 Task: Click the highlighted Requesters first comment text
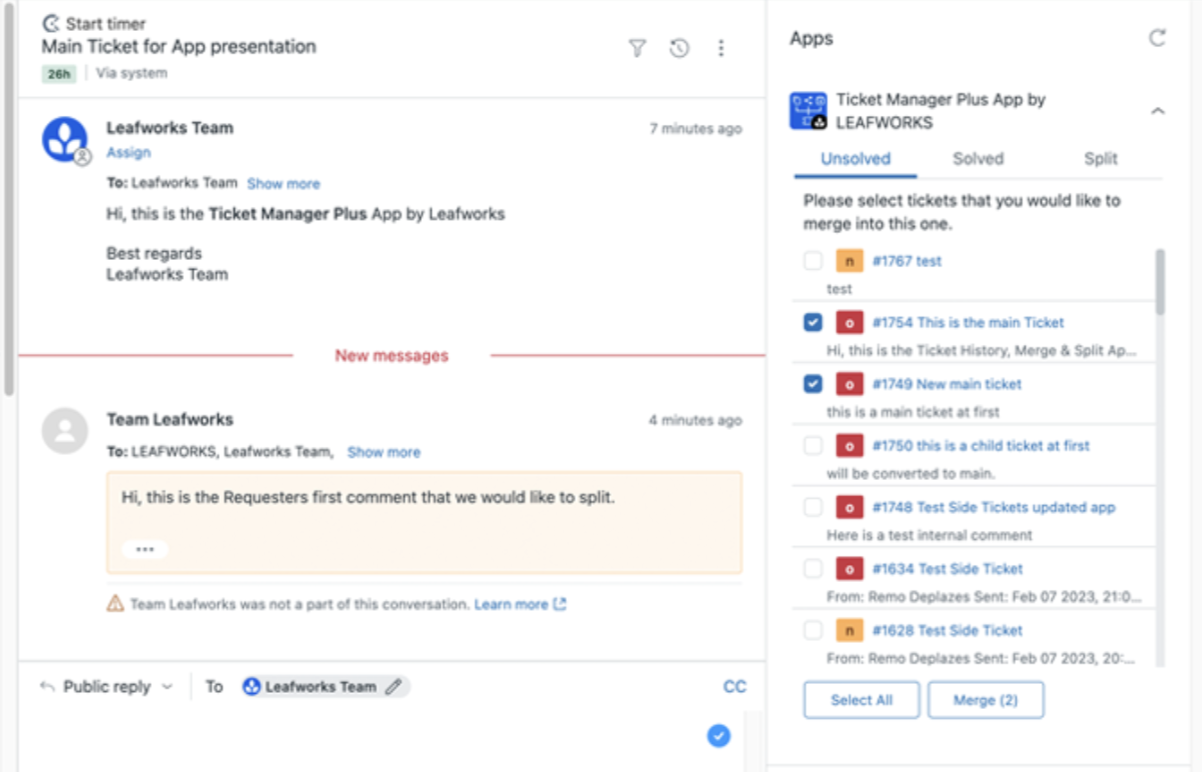point(368,496)
